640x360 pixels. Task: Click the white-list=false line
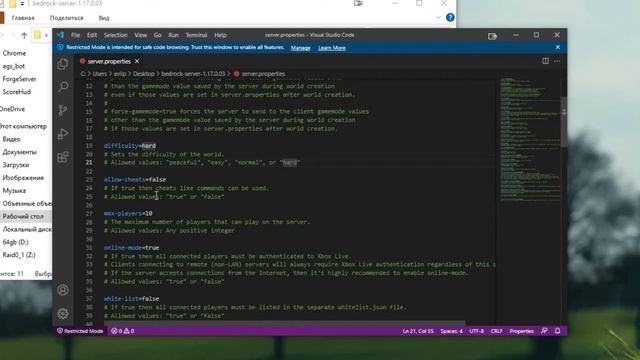point(131,299)
